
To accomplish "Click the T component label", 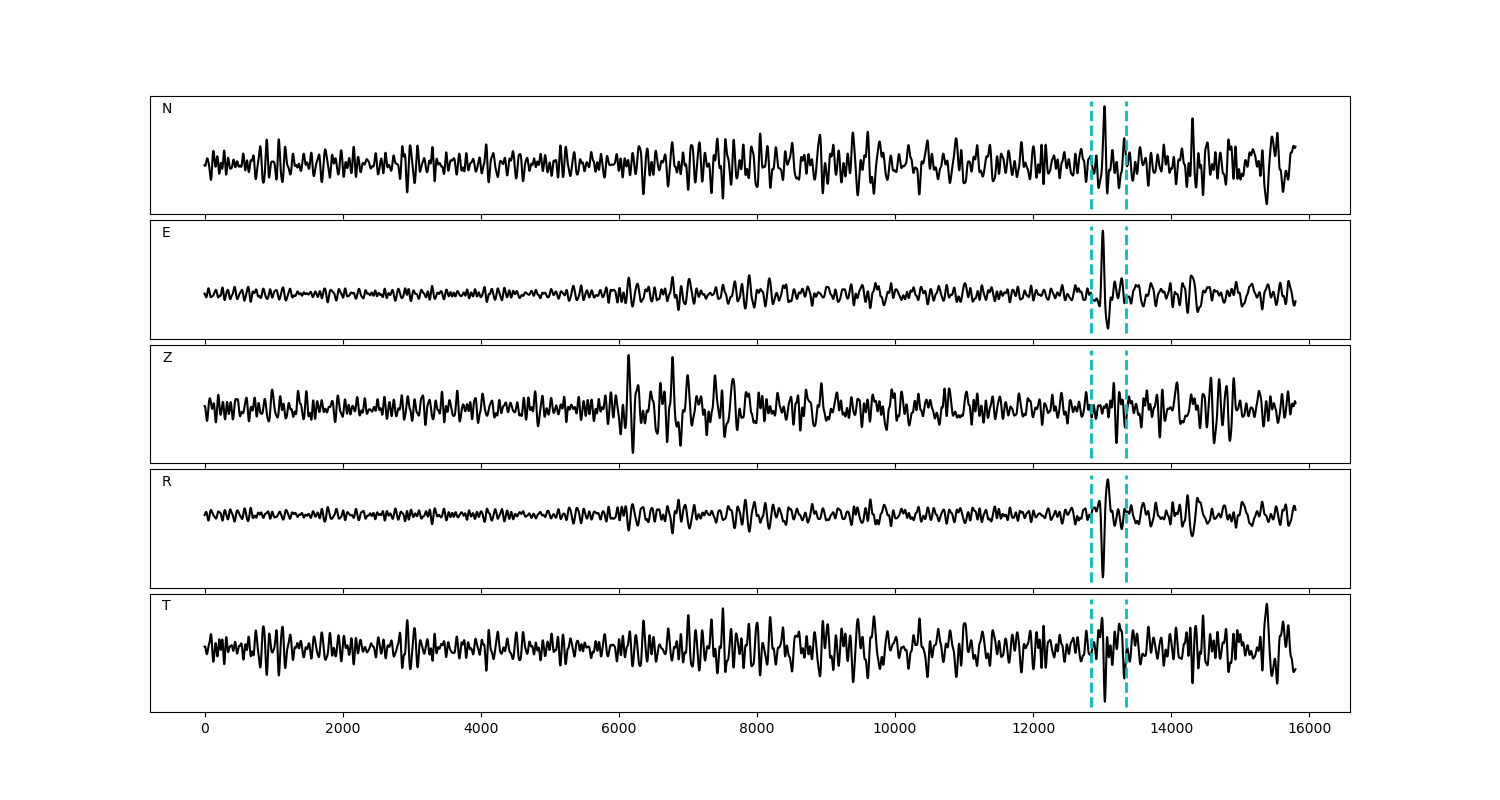I will [166, 606].
